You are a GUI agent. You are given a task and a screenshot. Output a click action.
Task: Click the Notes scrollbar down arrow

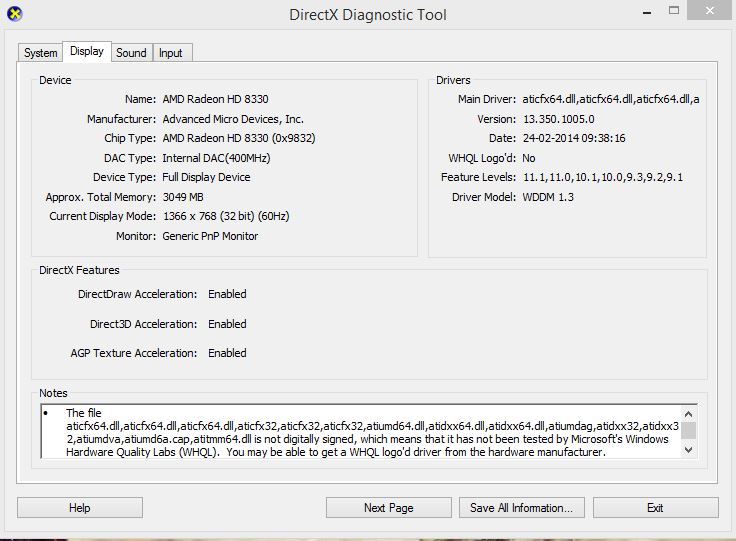688,450
